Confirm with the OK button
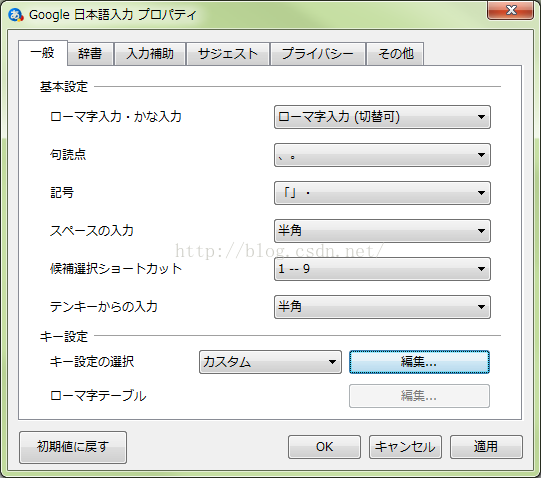Screen dimensions: 541x481 click(324, 447)
